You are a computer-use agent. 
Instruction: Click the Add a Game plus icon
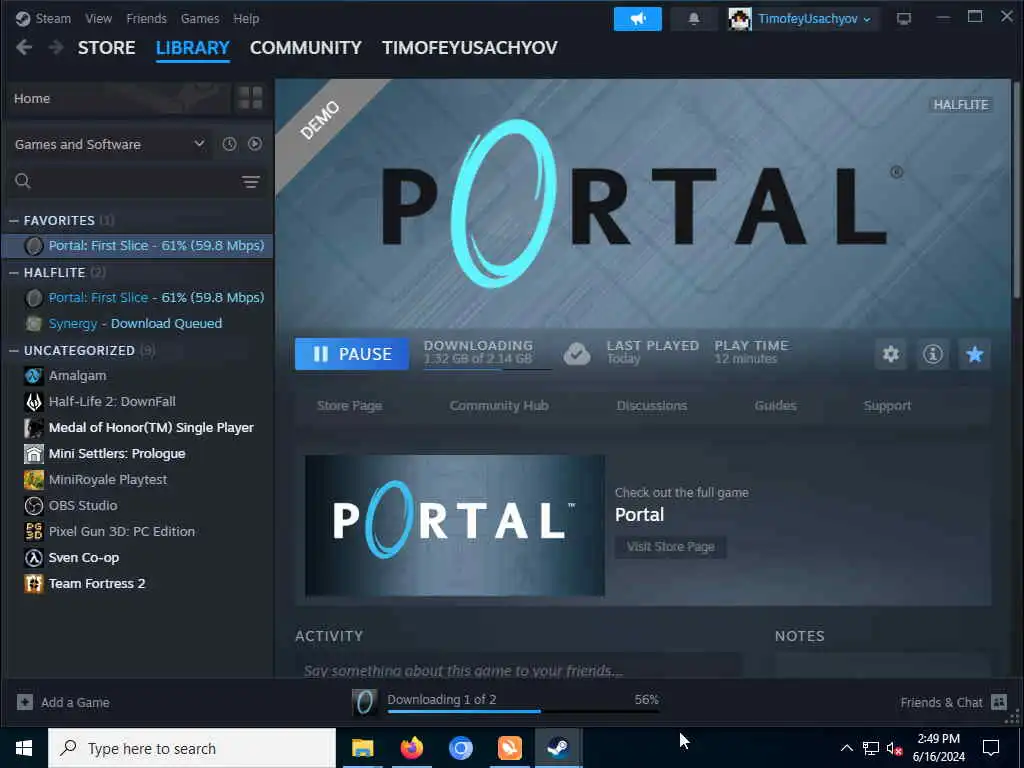point(25,702)
